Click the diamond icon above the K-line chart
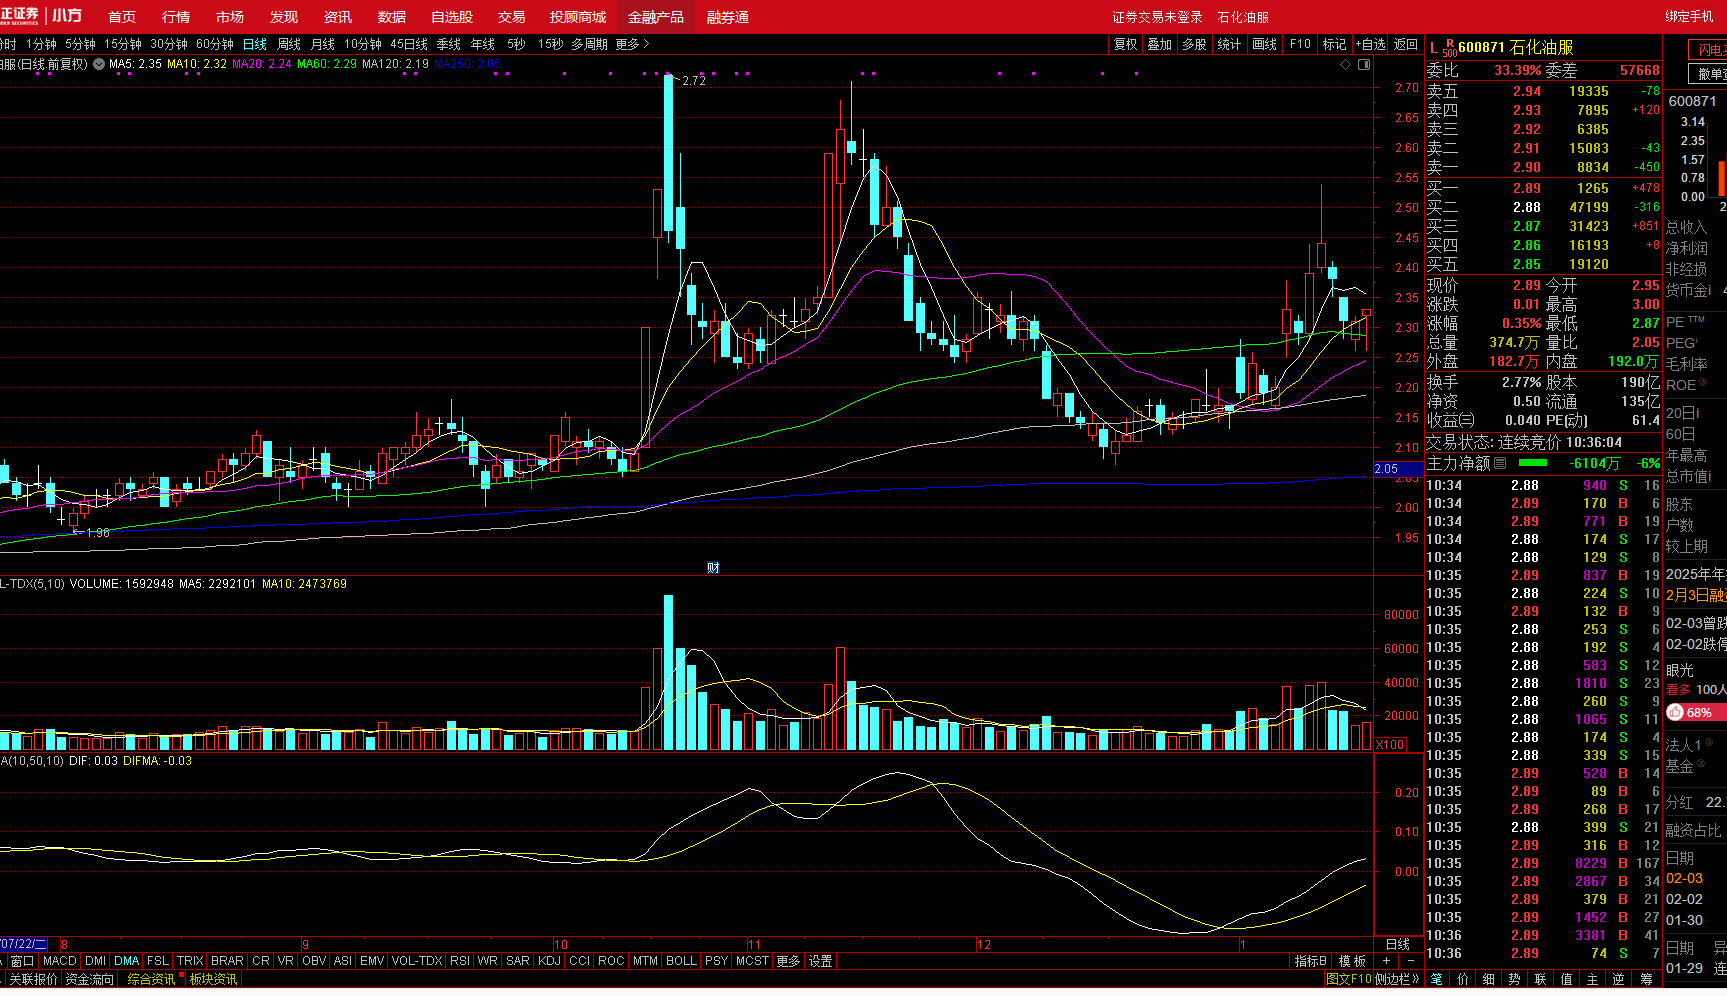 tap(1345, 64)
